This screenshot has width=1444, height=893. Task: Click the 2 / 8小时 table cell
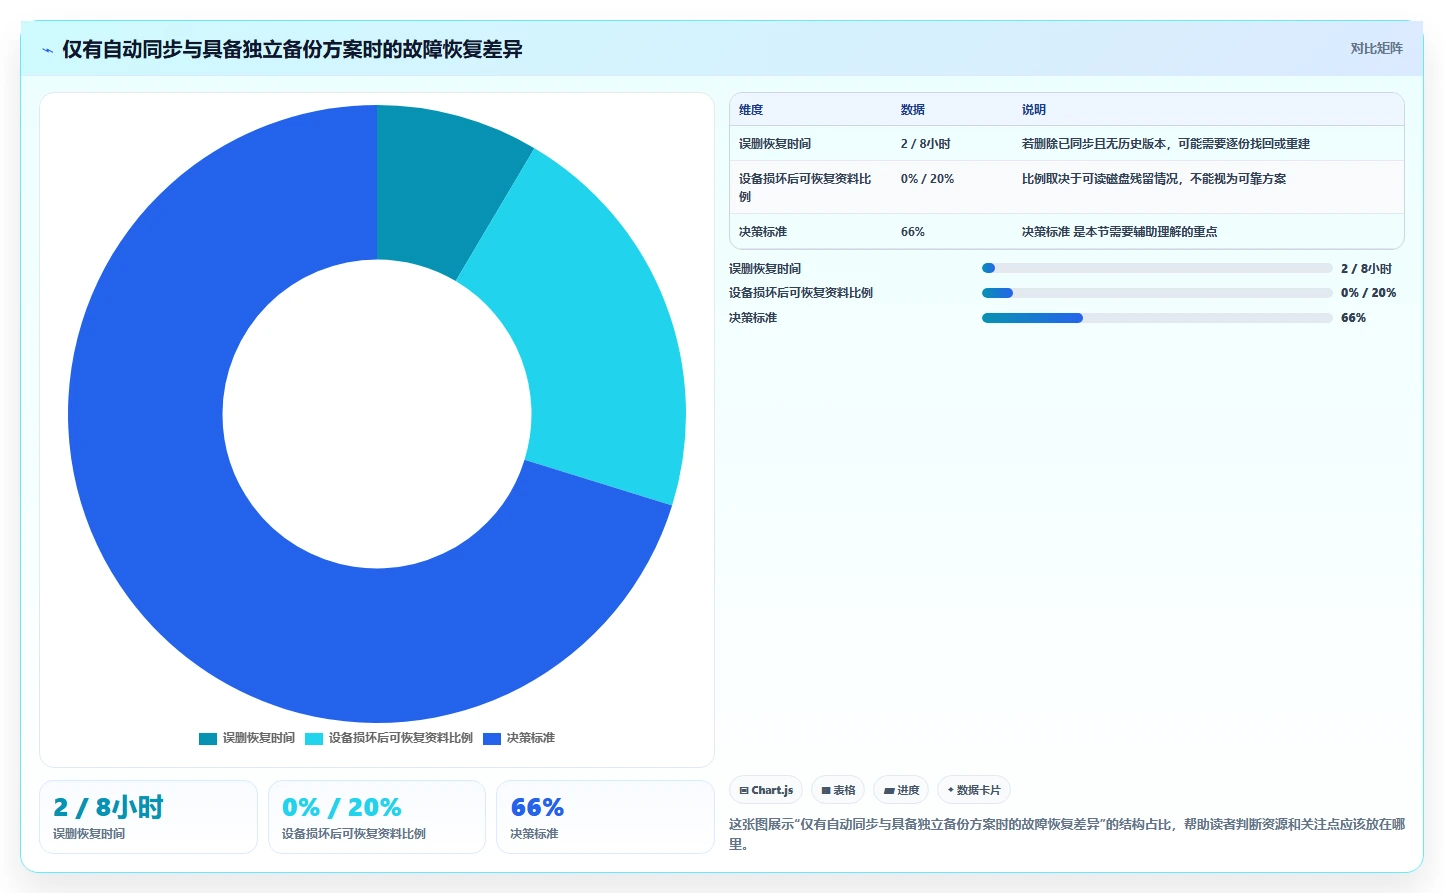(x=926, y=144)
